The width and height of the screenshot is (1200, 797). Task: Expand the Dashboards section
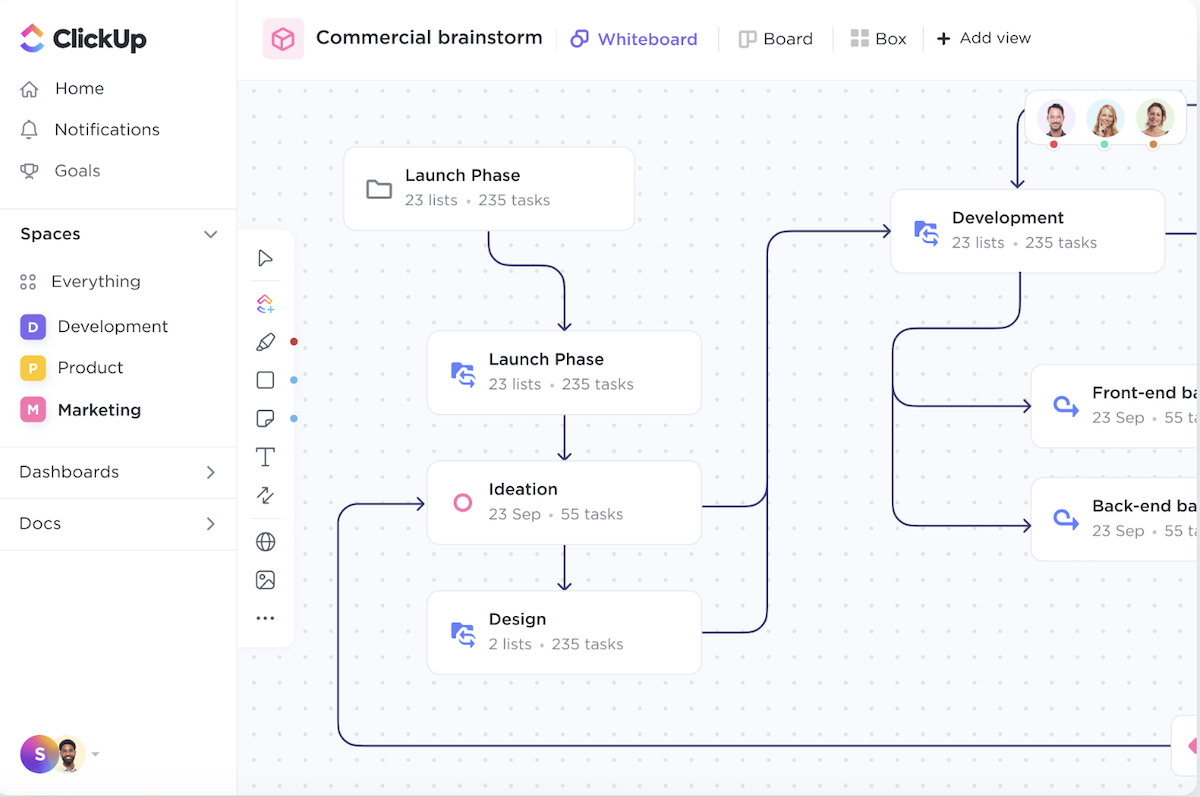[210, 472]
